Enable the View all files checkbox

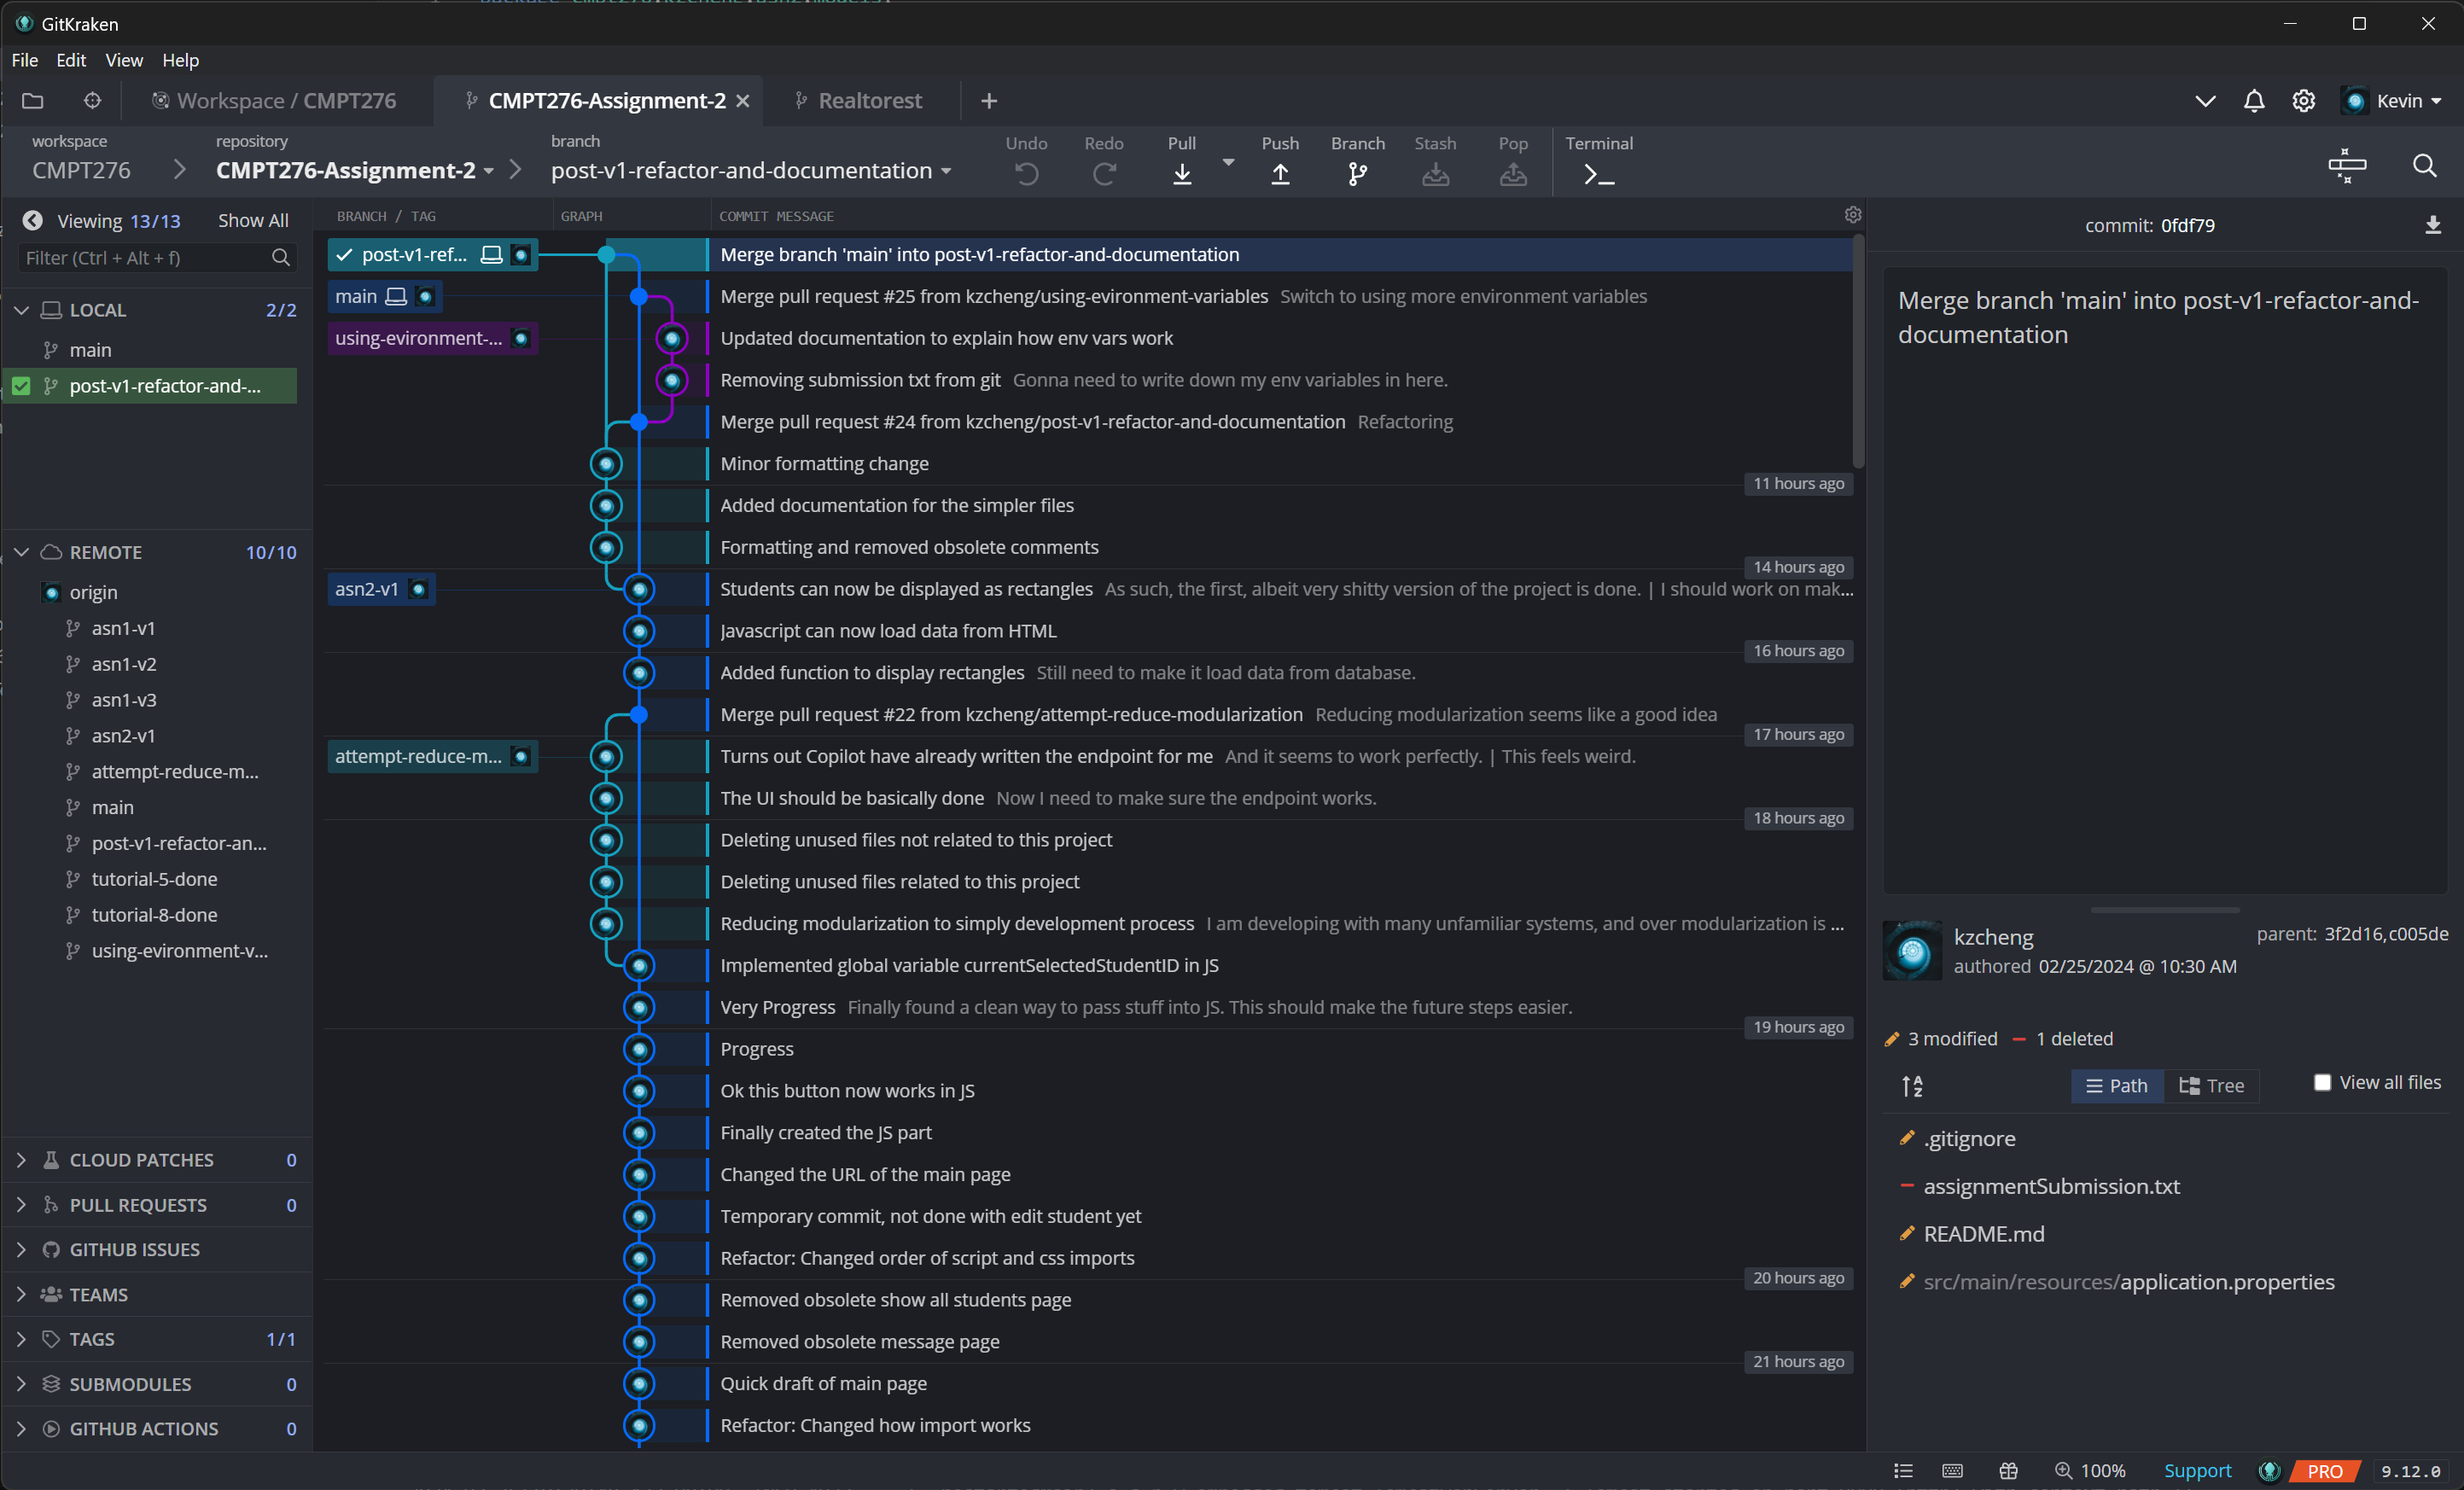pos(2322,1082)
